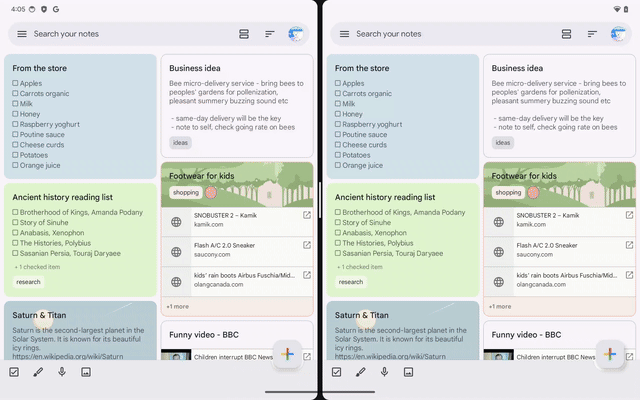
Task: Tick Story of Sinuhe in left pane
Action: pos(16,223)
